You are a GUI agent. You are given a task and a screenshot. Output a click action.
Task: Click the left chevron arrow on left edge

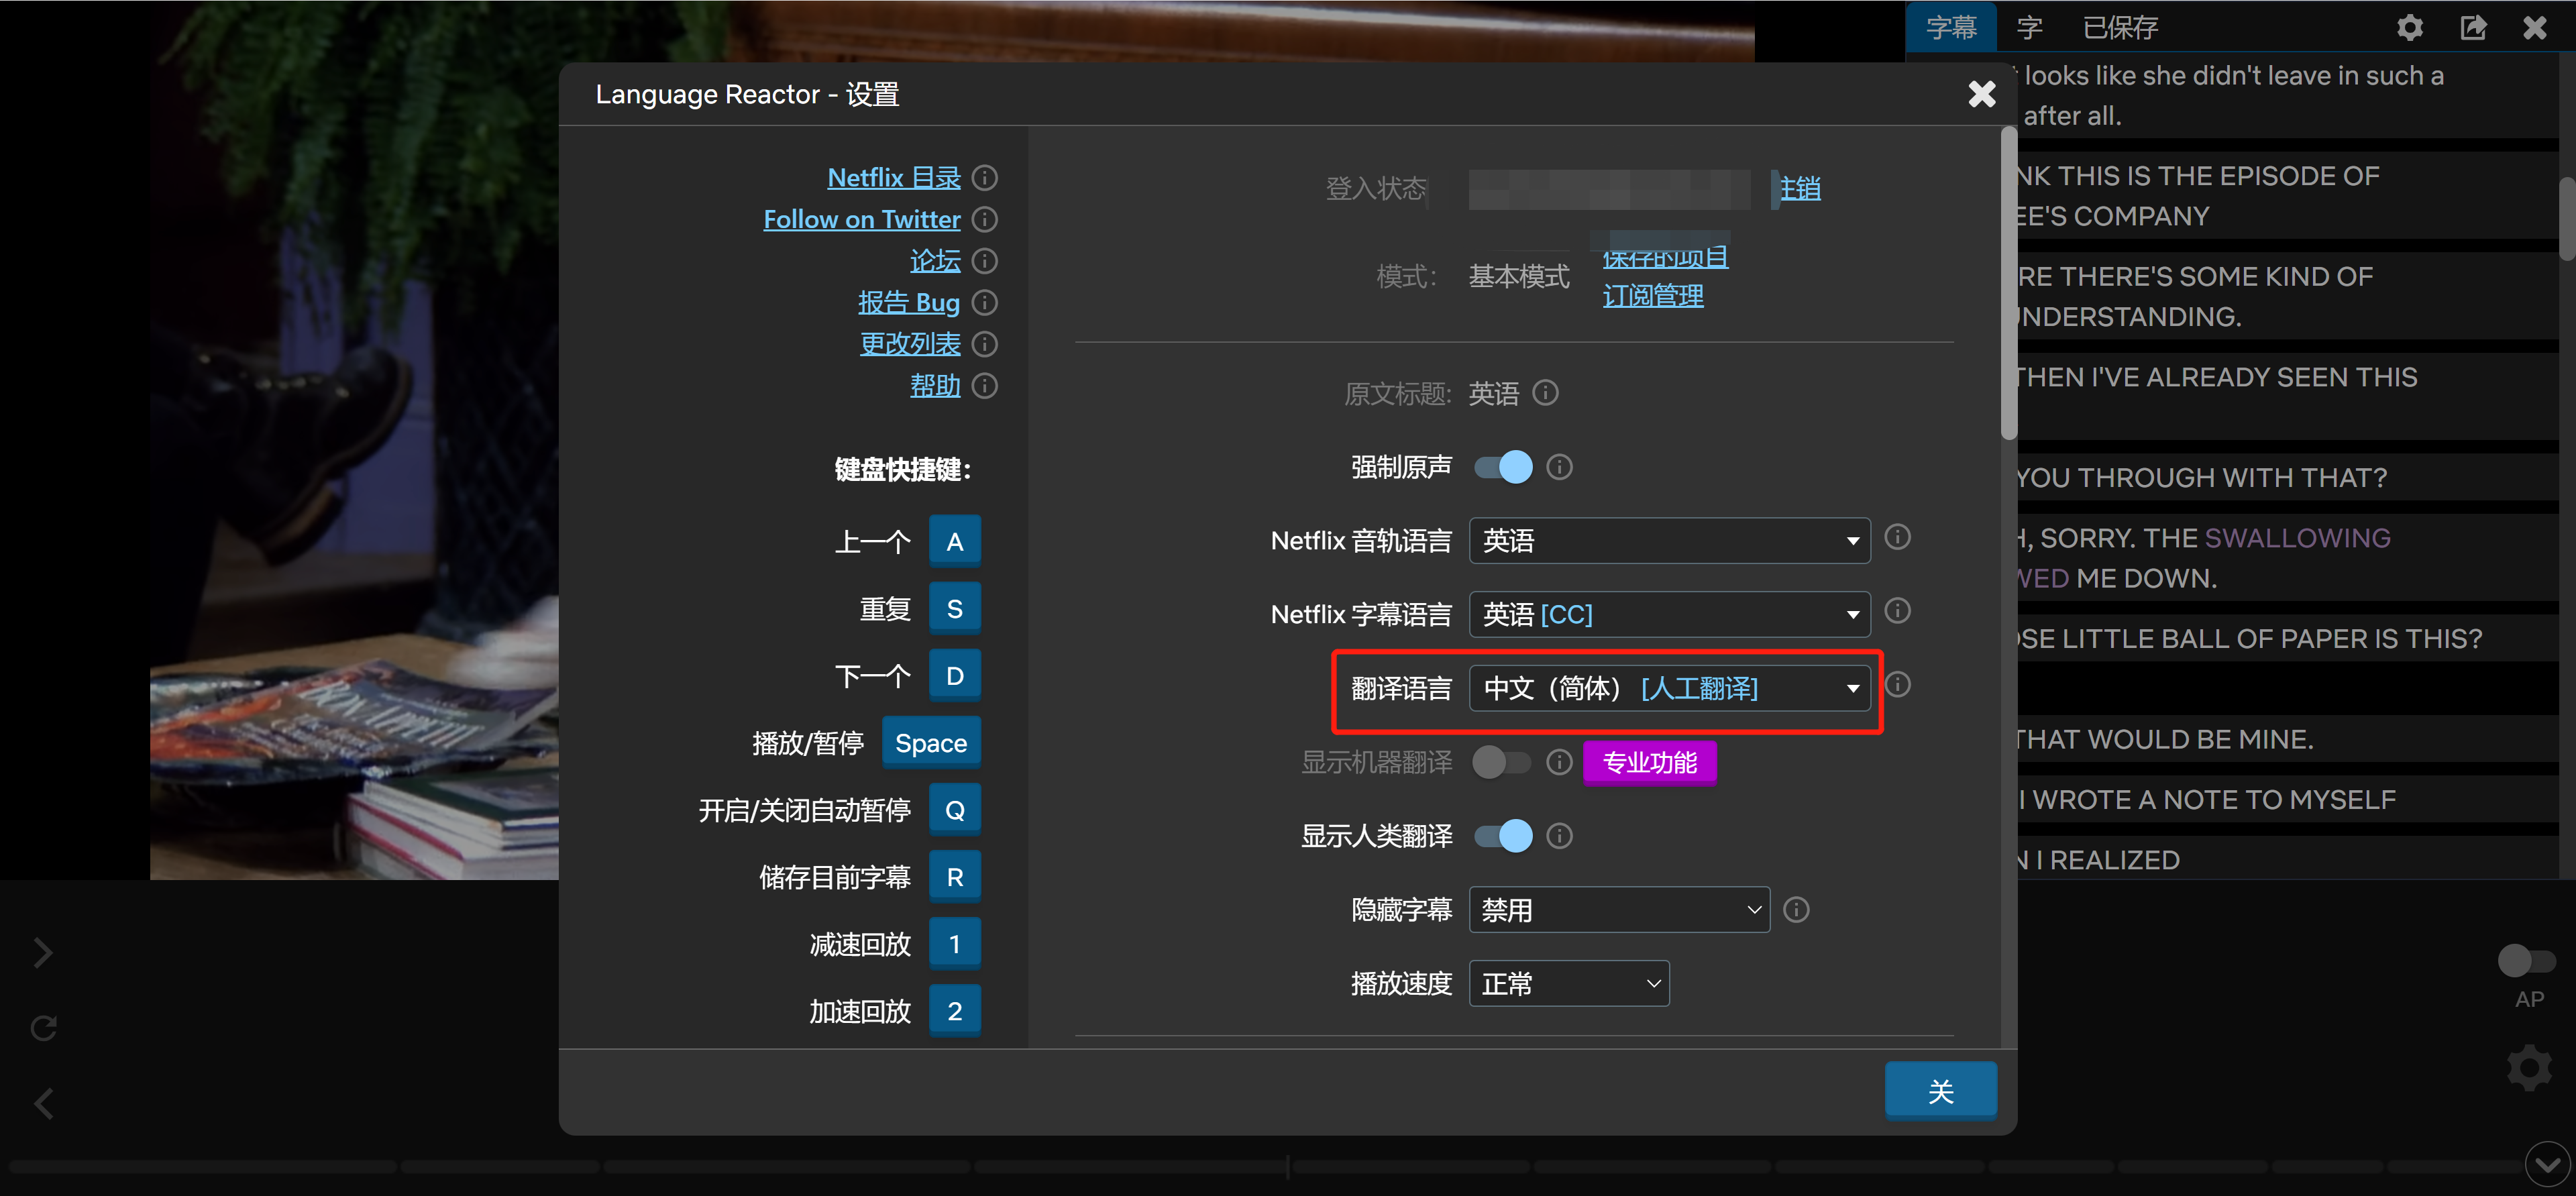pyautogui.click(x=43, y=1104)
